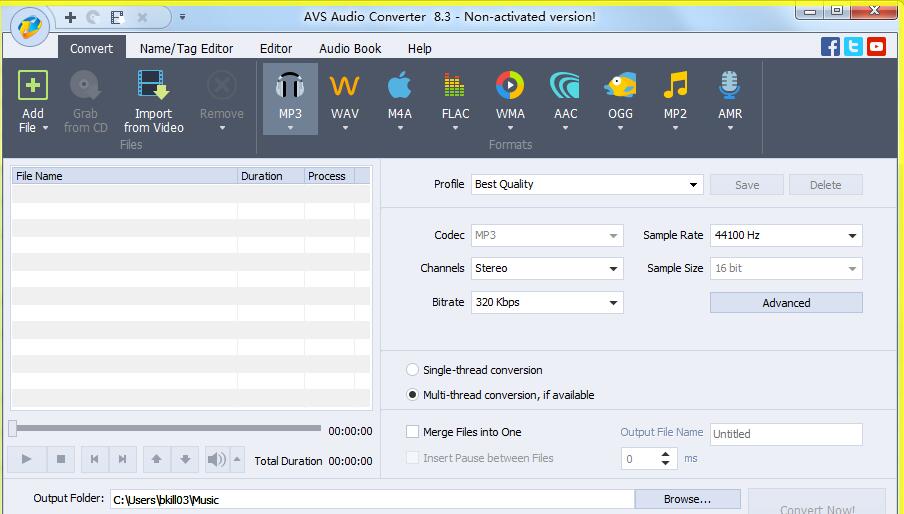Expand MP3 format options arrow
This screenshot has width=904, height=514.
(290, 128)
